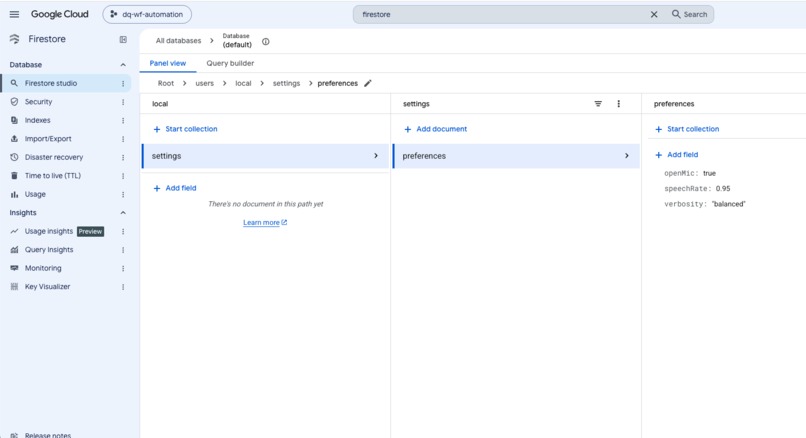Select the preferences document row

pos(516,156)
